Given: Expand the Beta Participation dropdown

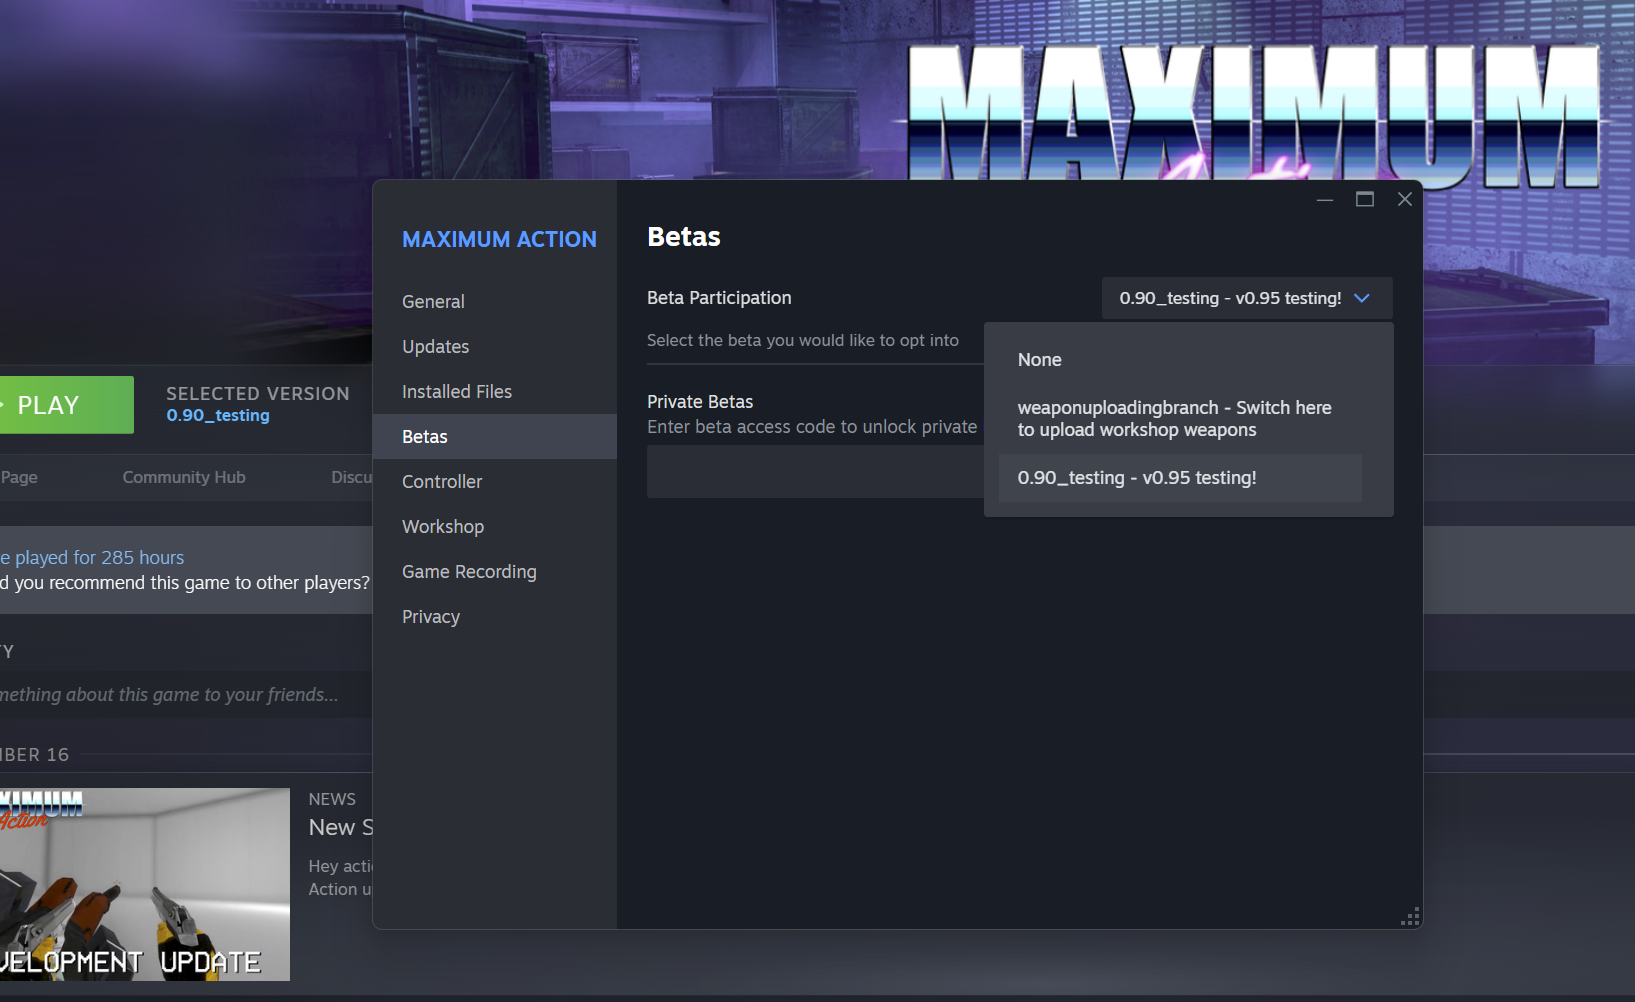Looking at the screenshot, I should (1247, 298).
